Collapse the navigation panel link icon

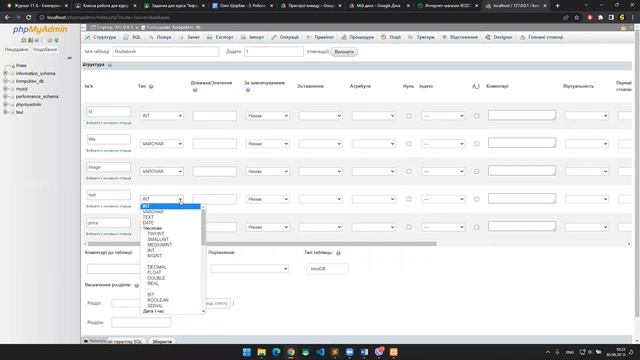[69, 58]
